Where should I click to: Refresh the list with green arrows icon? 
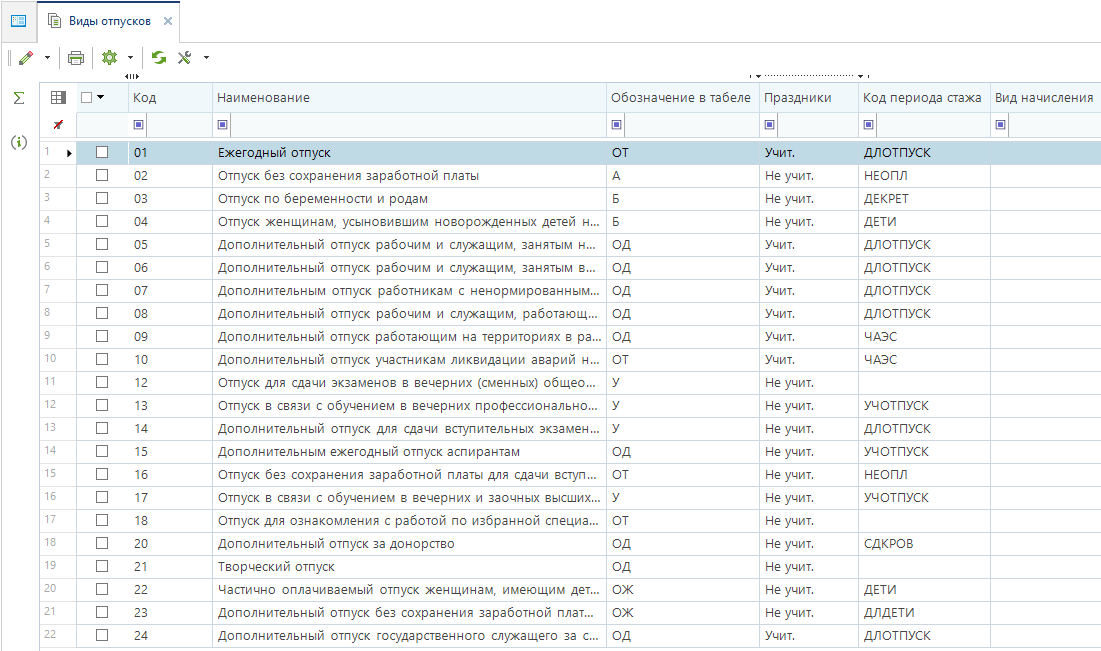[x=159, y=58]
